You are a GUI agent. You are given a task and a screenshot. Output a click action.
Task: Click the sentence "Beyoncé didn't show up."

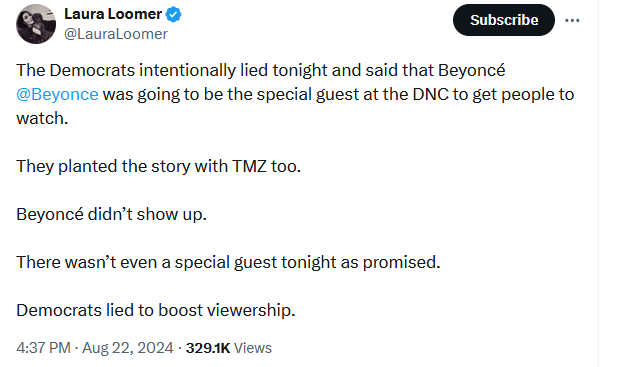point(111,214)
